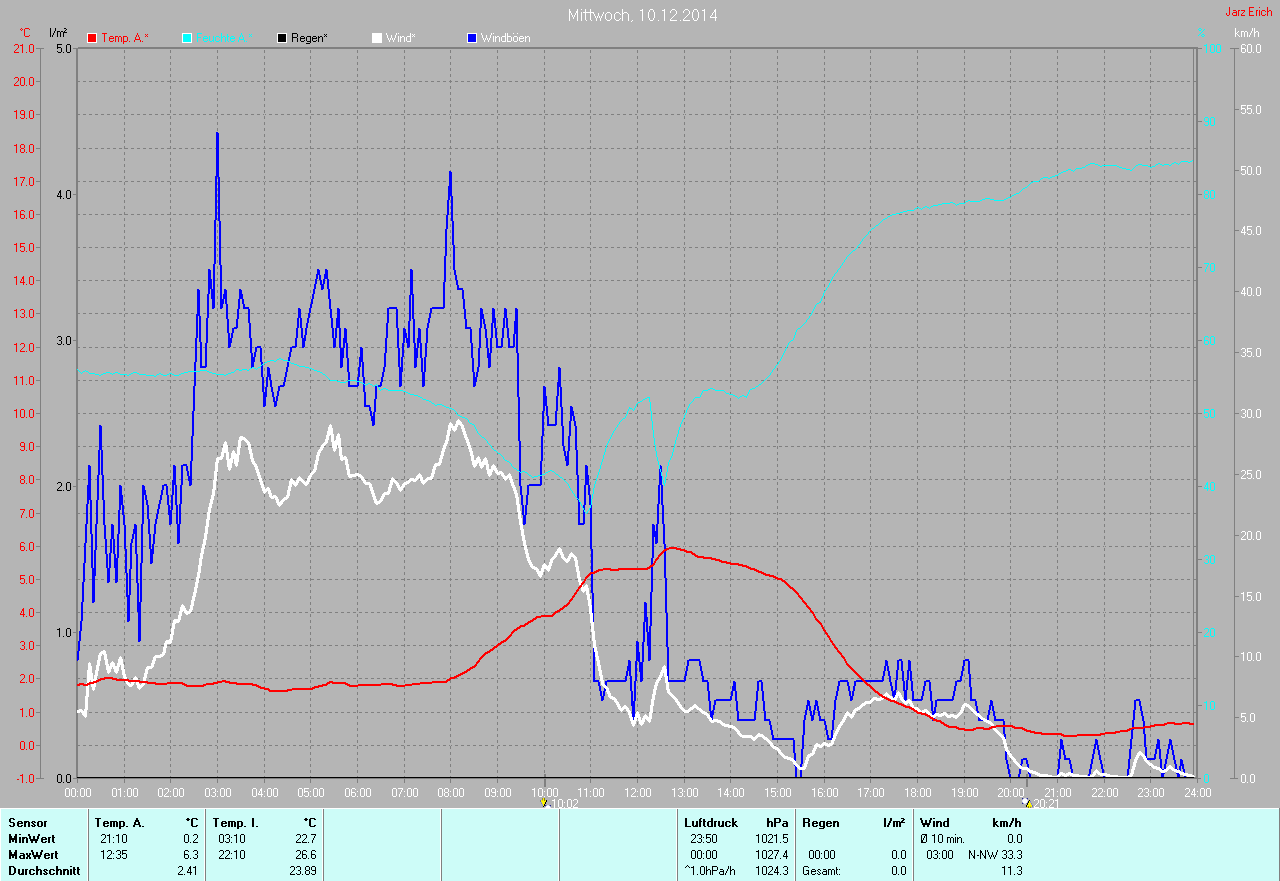Click the Jarz Erich label
The width and height of the screenshot is (1280, 881).
[x=1249, y=13]
